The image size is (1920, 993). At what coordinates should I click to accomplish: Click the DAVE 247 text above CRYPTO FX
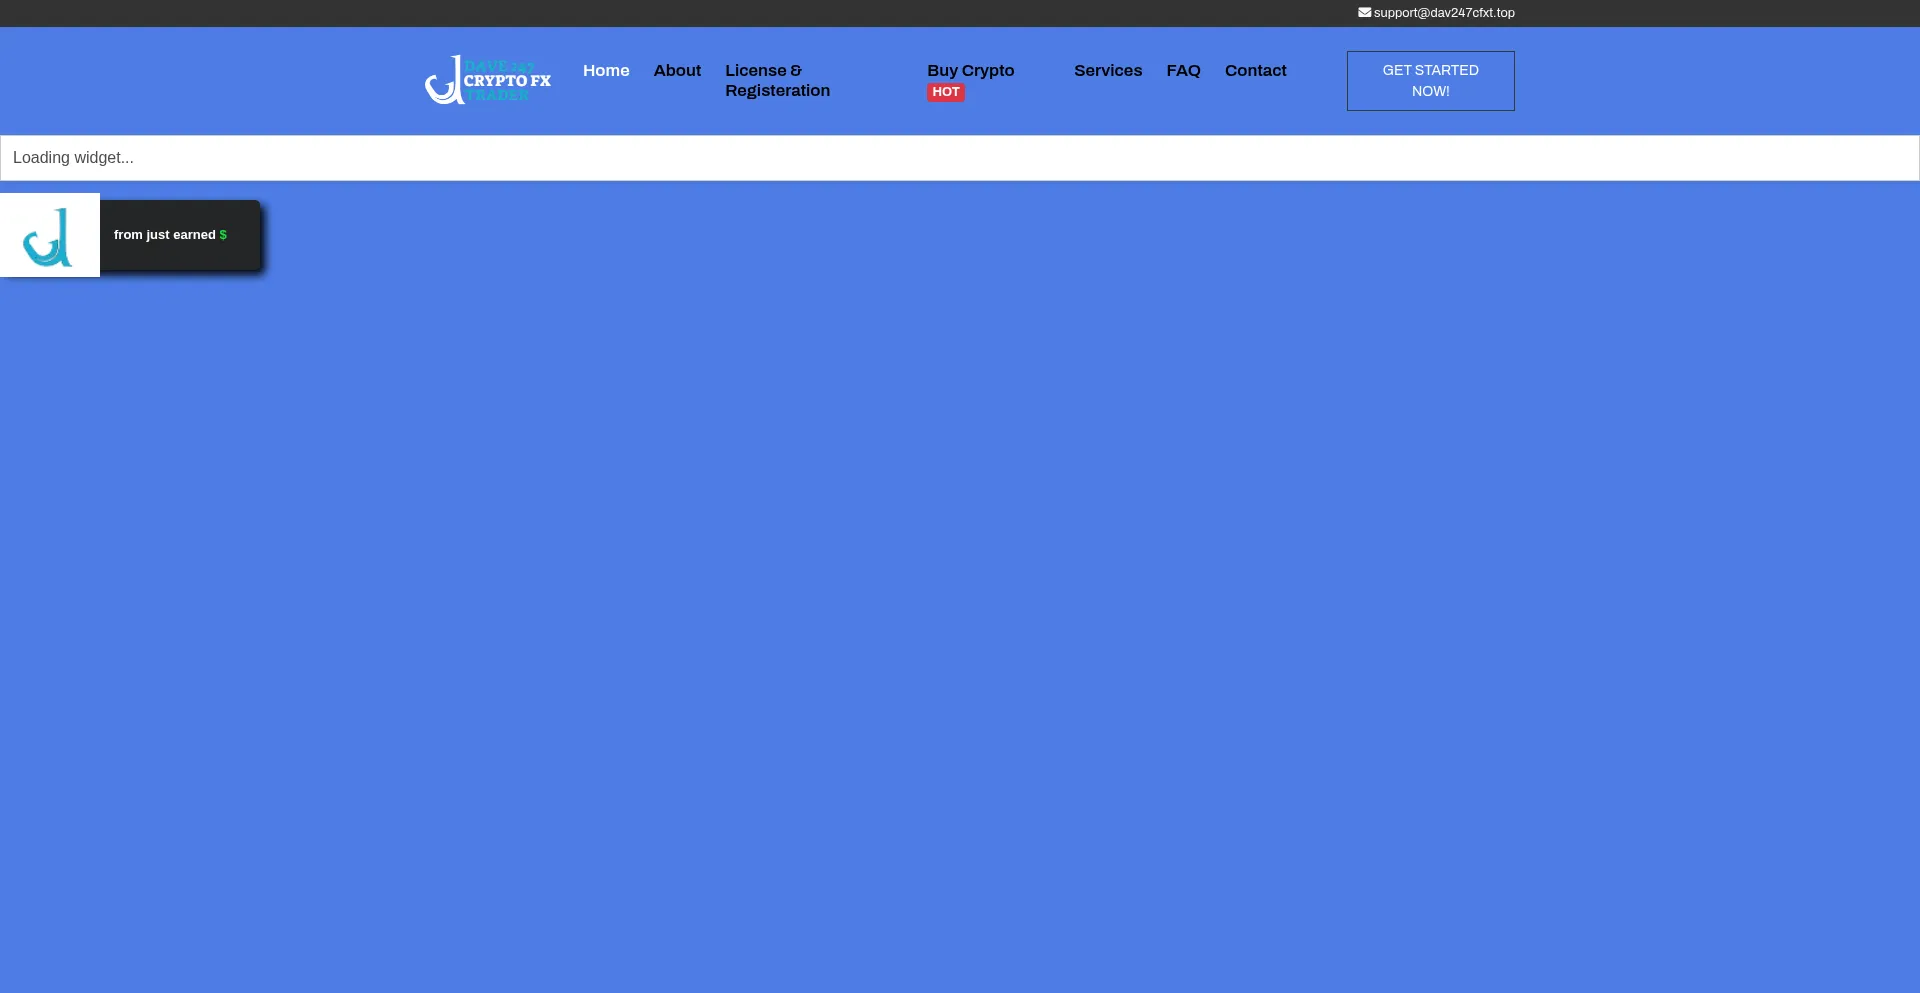tap(499, 66)
